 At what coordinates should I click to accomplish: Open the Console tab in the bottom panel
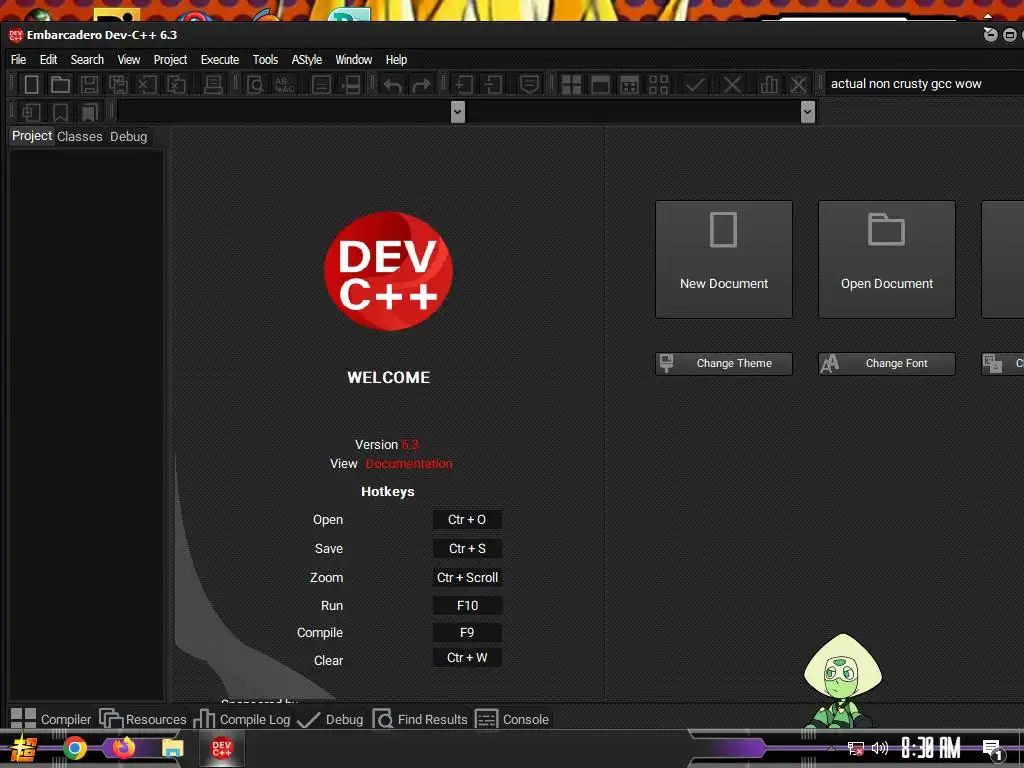[512, 719]
